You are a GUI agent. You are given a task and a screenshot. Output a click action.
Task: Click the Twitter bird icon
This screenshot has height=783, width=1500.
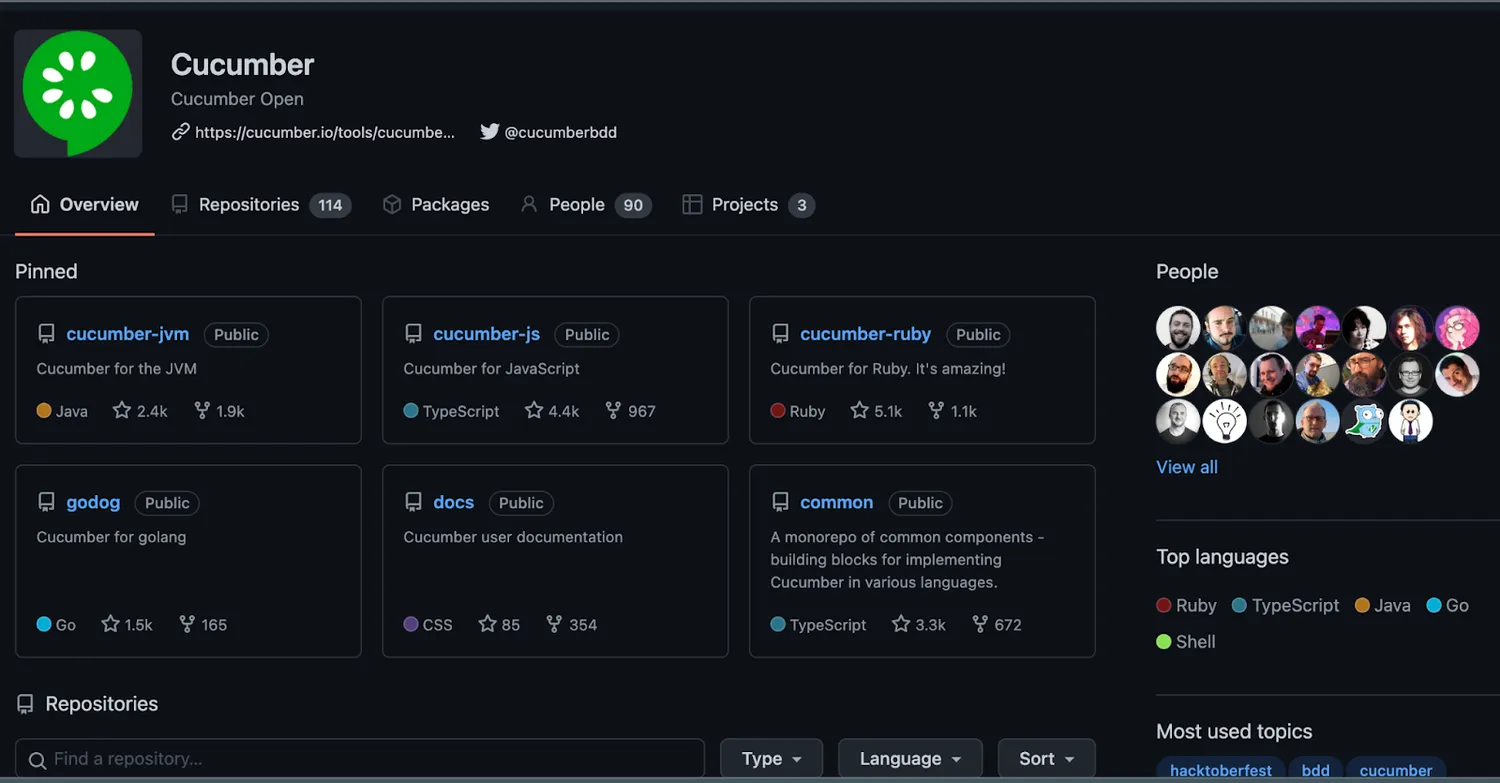pyautogui.click(x=489, y=132)
